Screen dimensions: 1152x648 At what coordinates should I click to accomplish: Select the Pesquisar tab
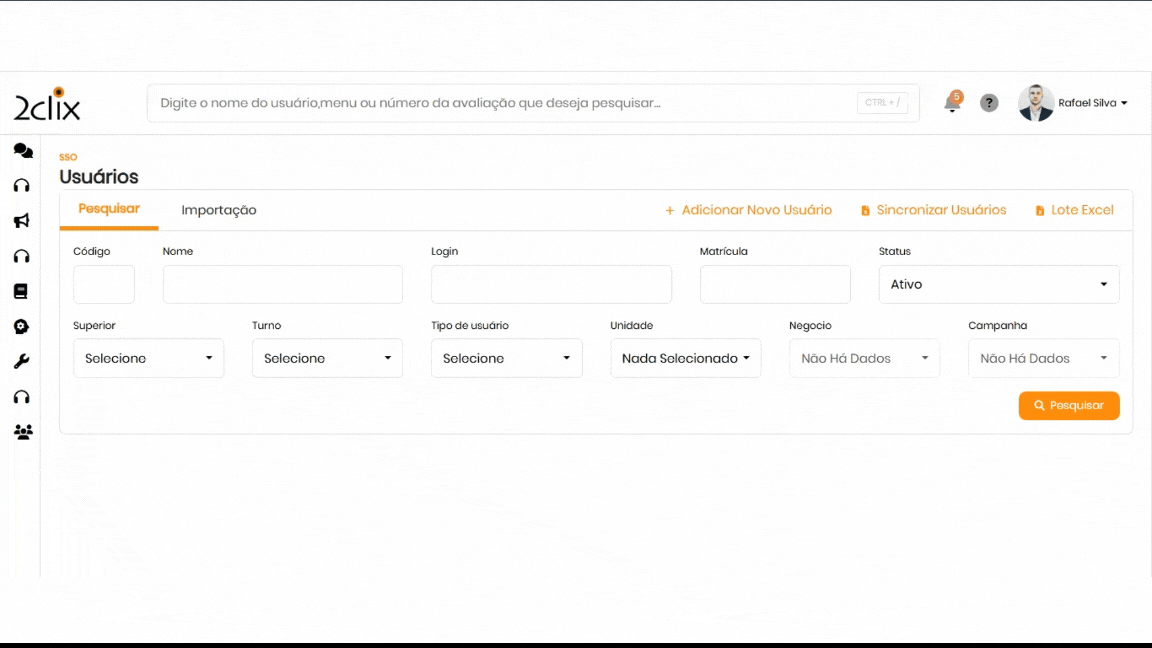click(109, 209)
